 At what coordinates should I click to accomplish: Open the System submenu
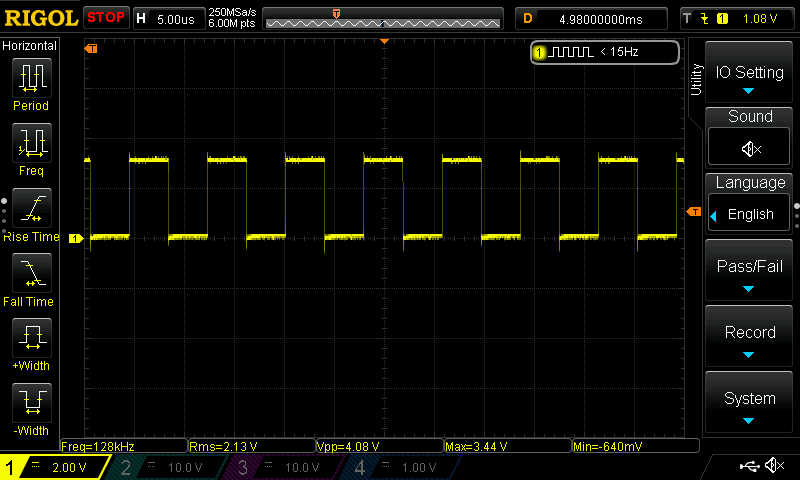pos(749,402)
